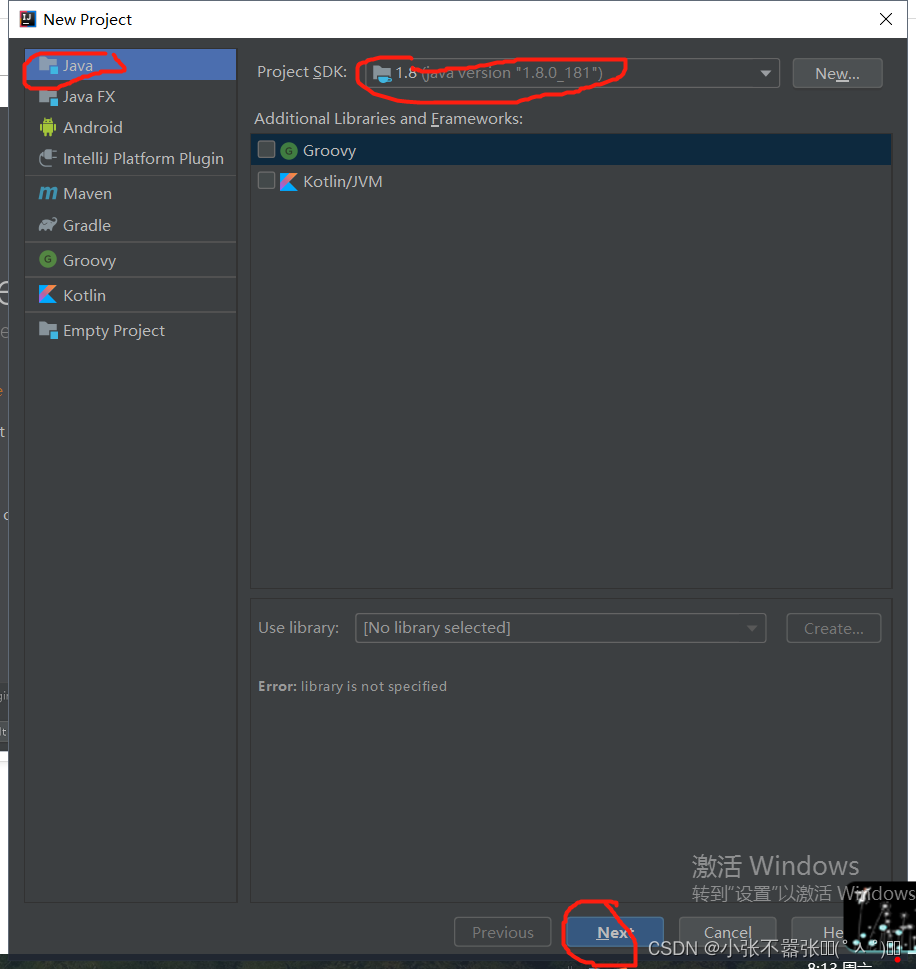The height and width of the screenshot is (969, 916).
Task: Click the 'Additional Libraries and Frameworks' label
Action: [x=389, y=119]
